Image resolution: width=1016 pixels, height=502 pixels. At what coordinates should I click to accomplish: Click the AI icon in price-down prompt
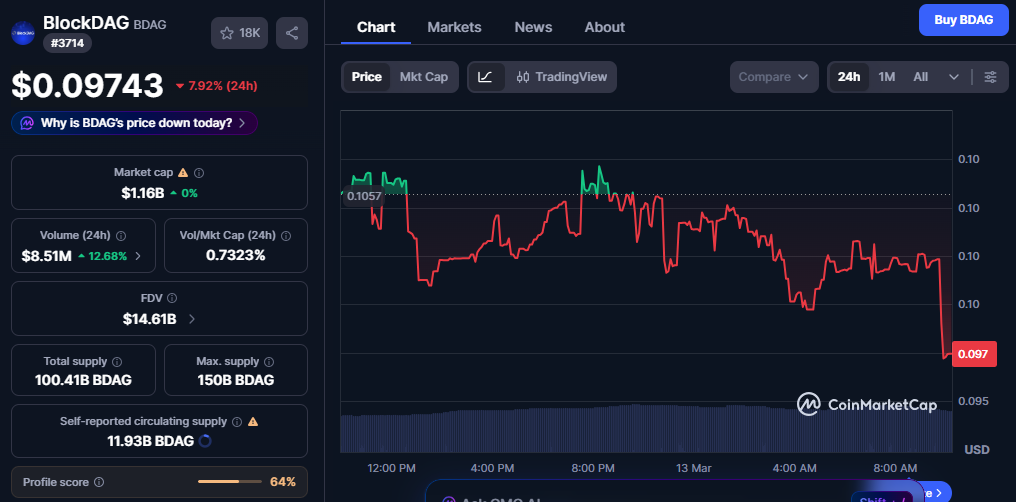click(27, 123)
